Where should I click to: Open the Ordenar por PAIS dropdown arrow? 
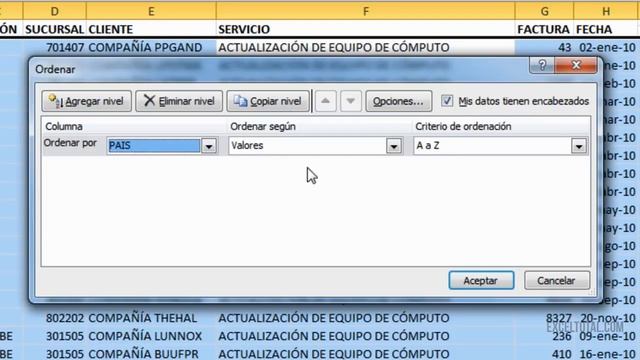click(x=209, y=146)
